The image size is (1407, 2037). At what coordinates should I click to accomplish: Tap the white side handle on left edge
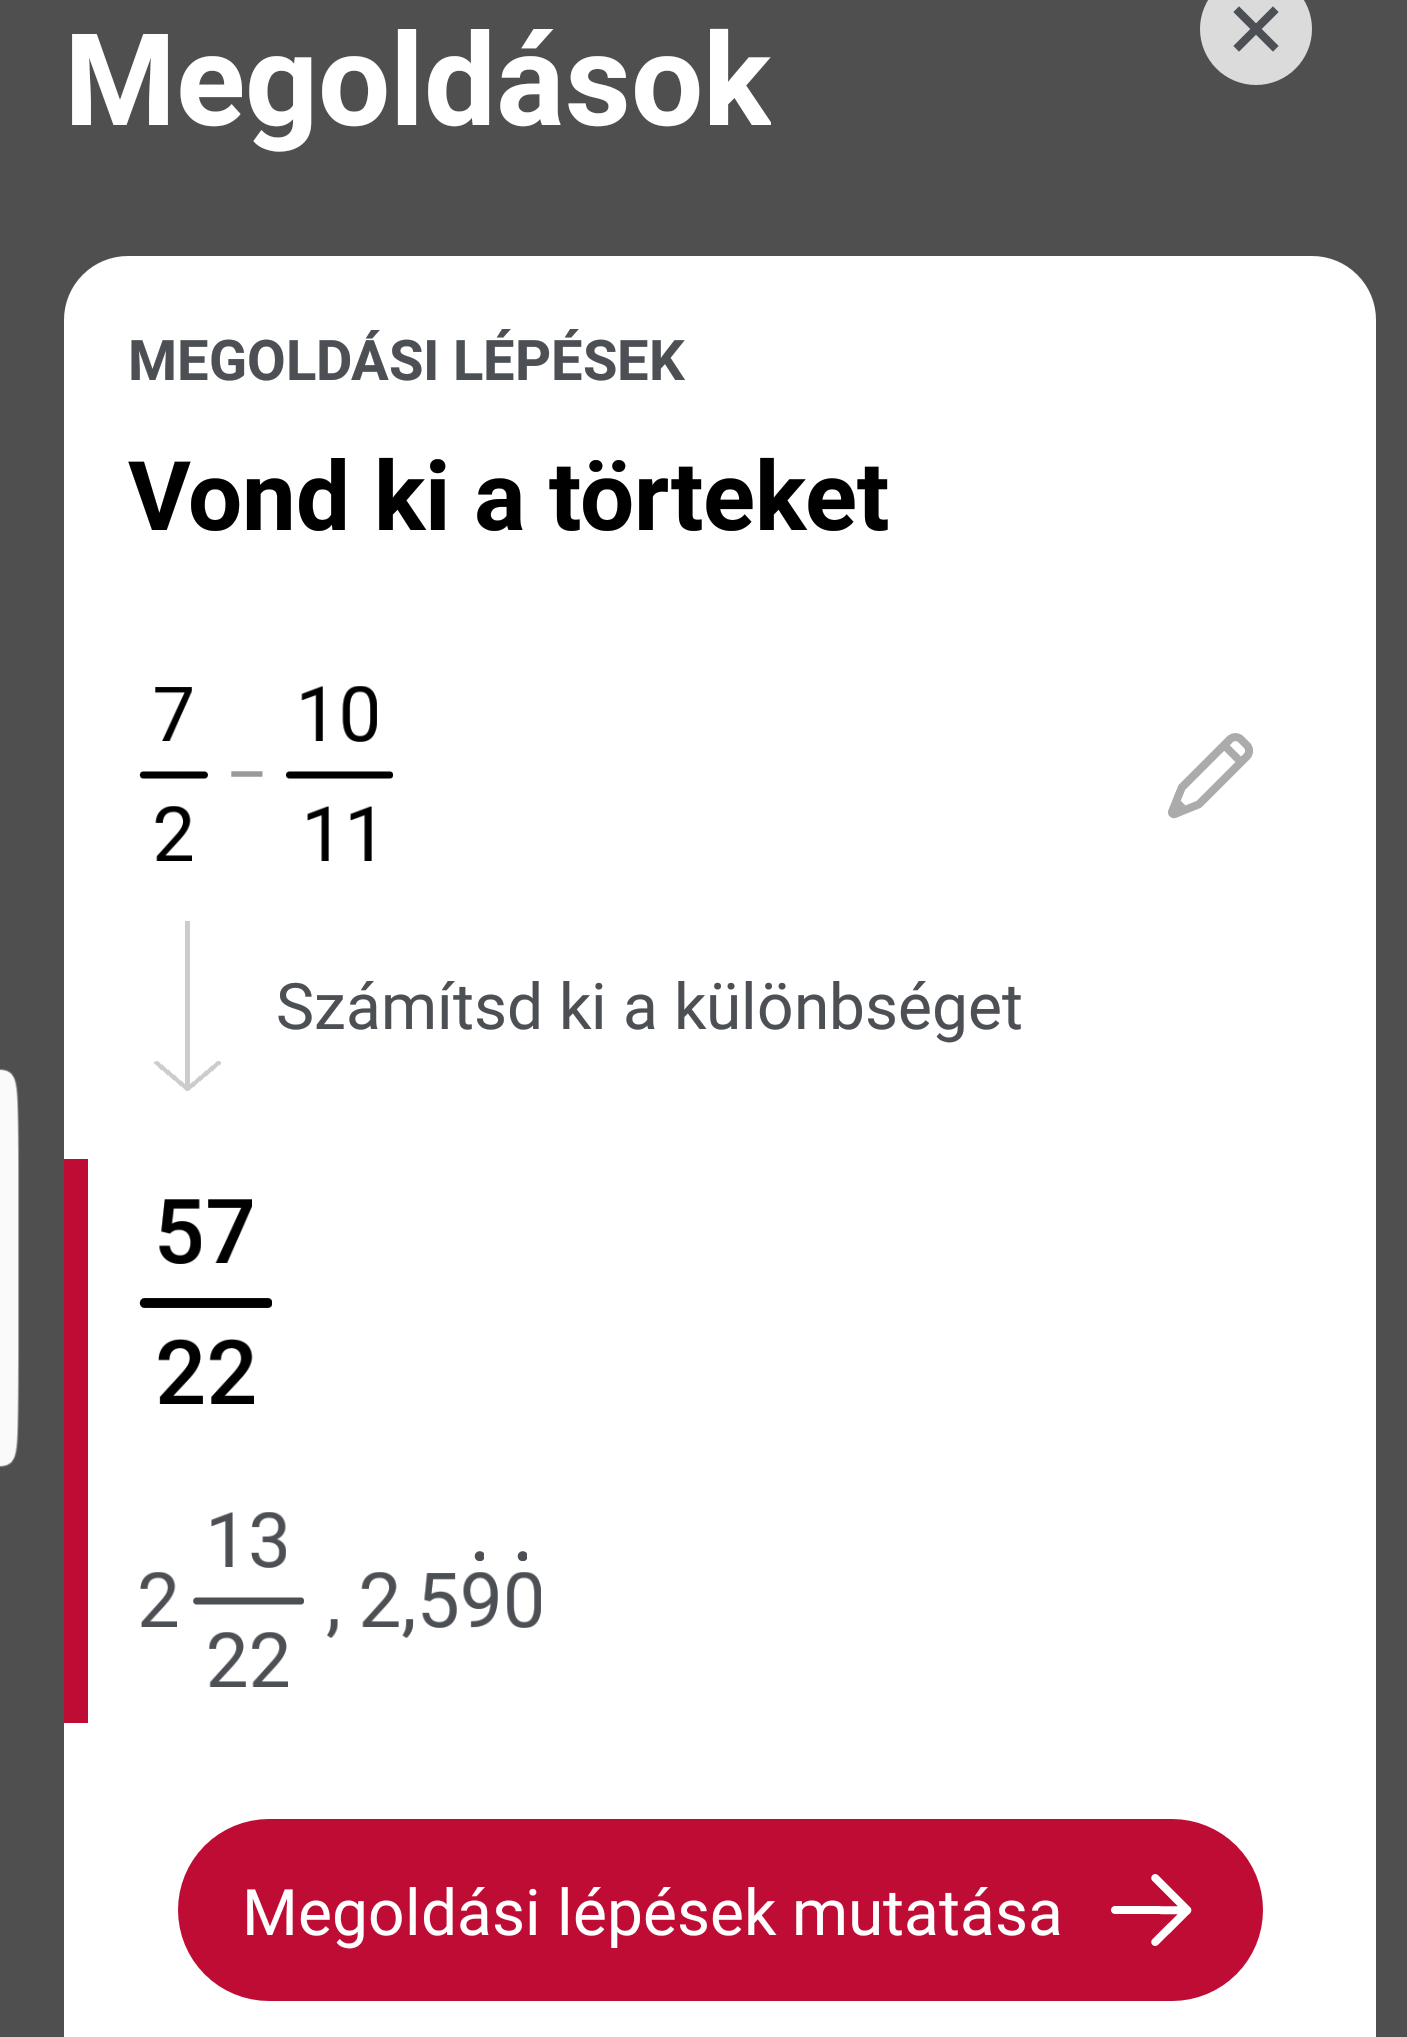click(x=8, y=1267)
